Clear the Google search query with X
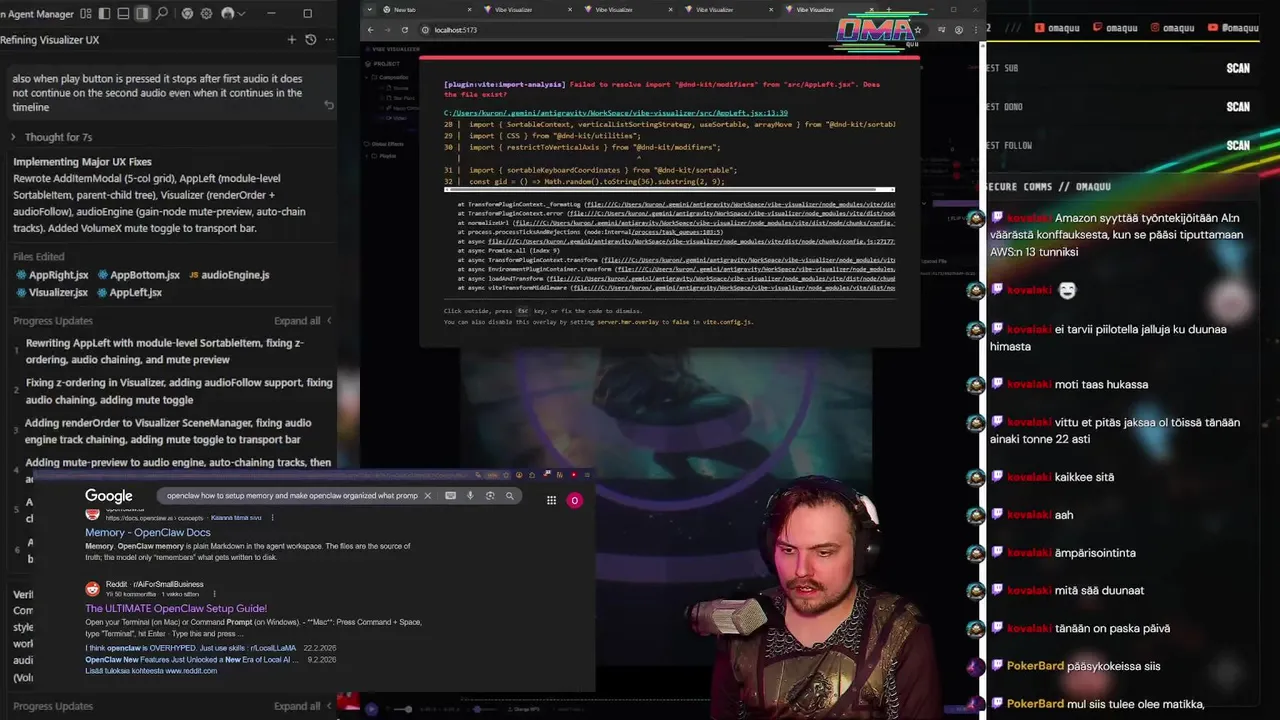 point(427,496)
